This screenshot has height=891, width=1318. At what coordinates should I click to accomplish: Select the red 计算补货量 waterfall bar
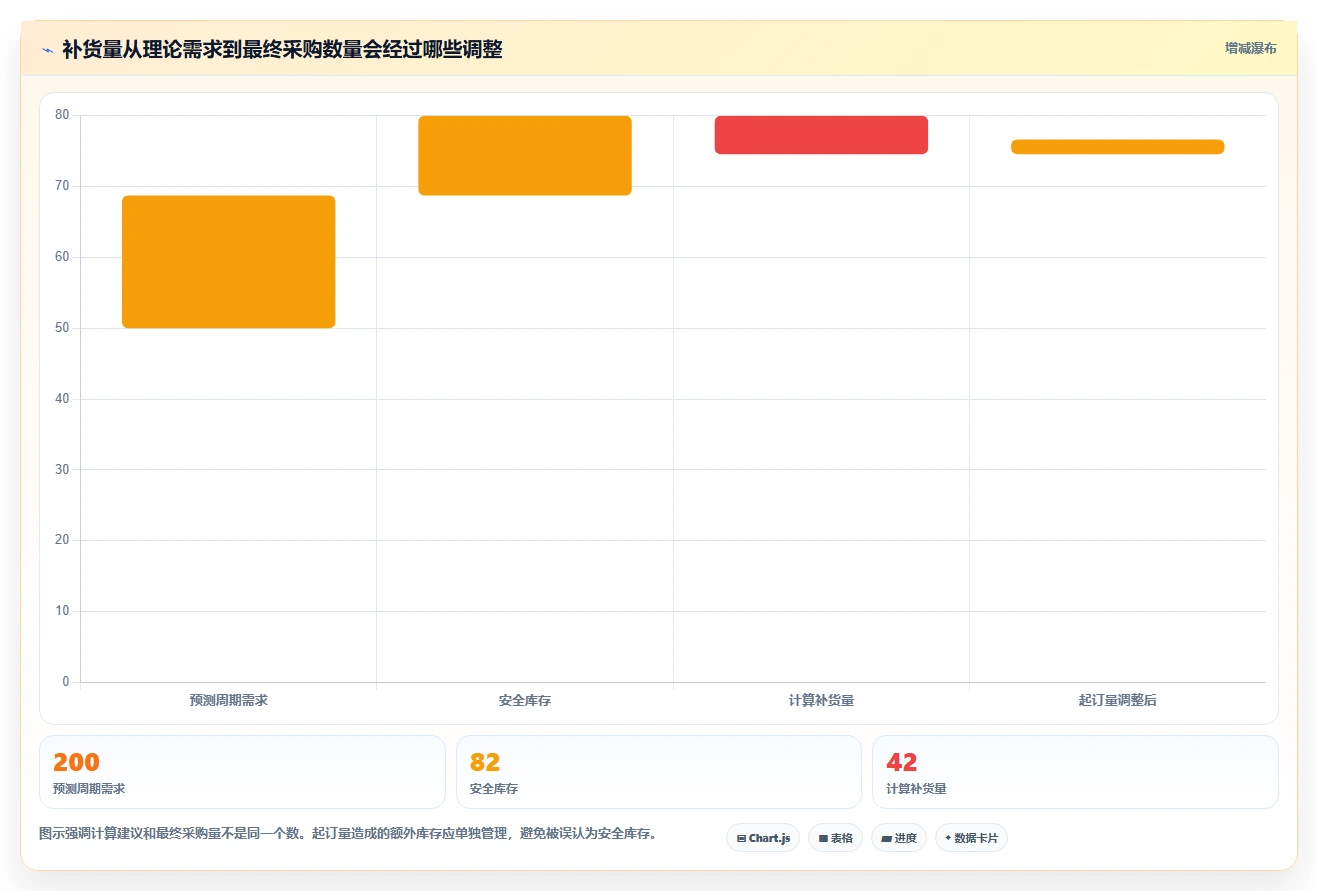[x=821, y=135]
